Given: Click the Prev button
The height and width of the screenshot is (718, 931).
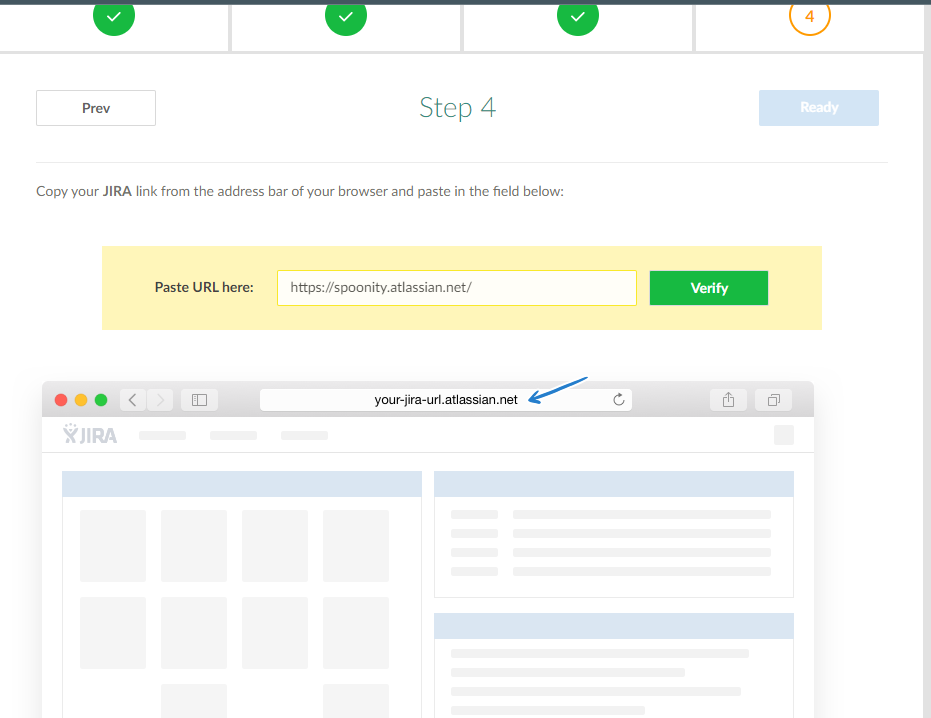Looking at the screenshot, I should click(96, 108).
